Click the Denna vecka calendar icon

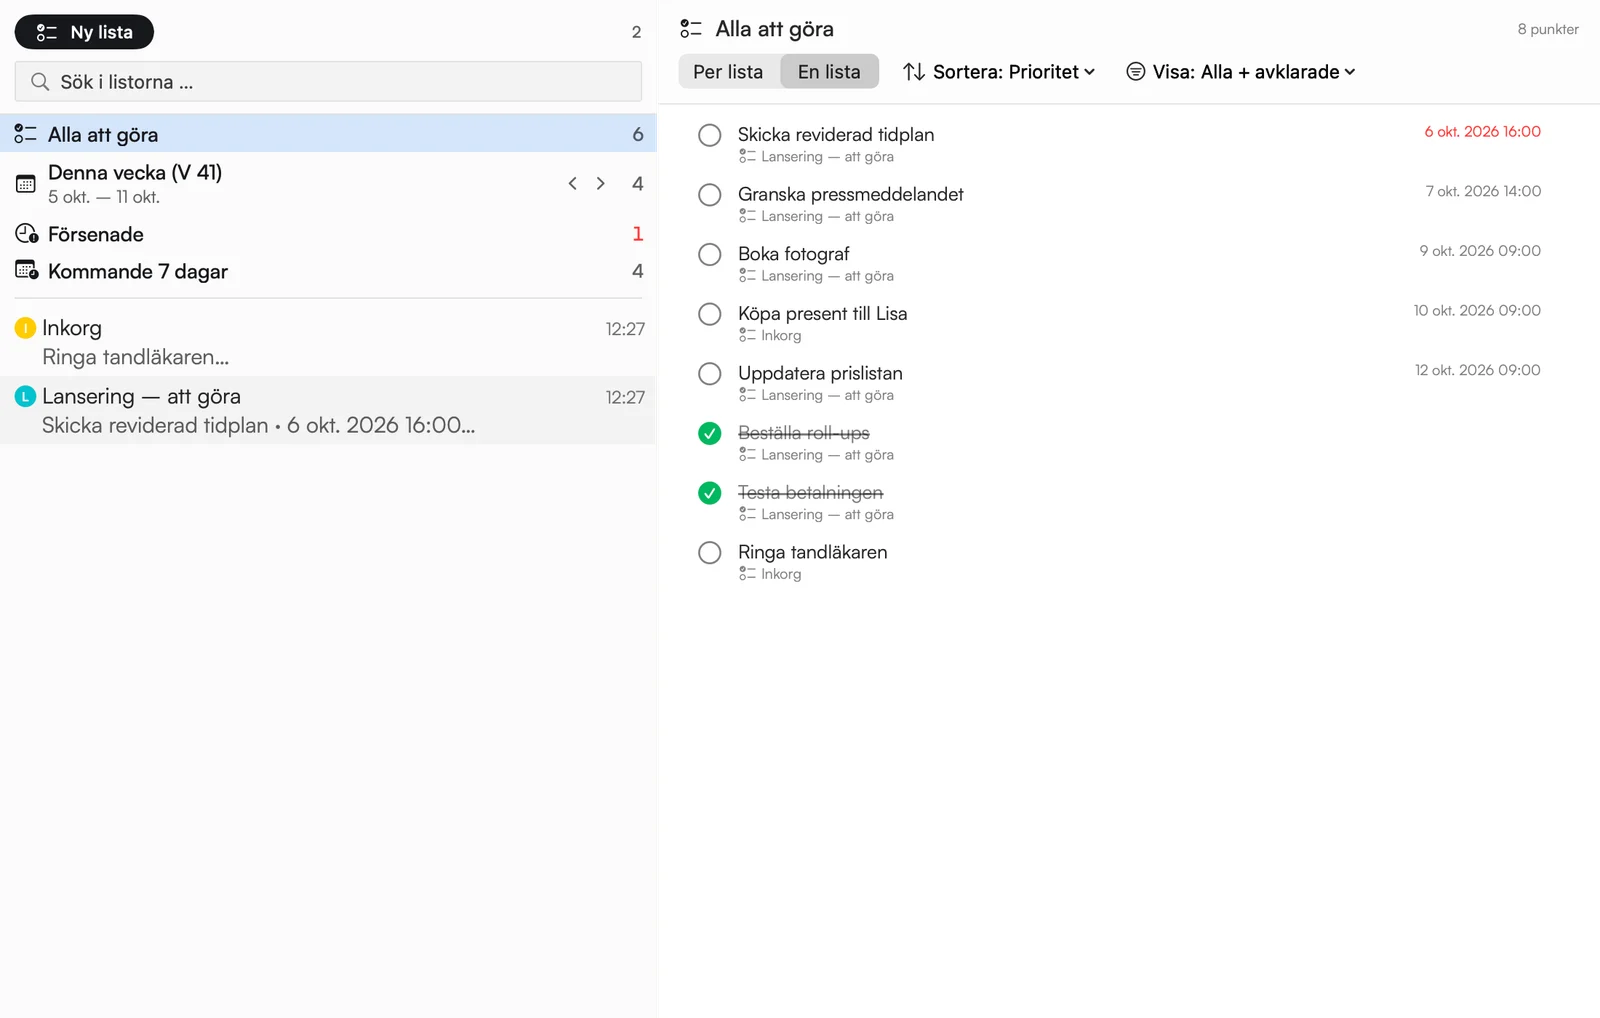click(x=26, y=184)
